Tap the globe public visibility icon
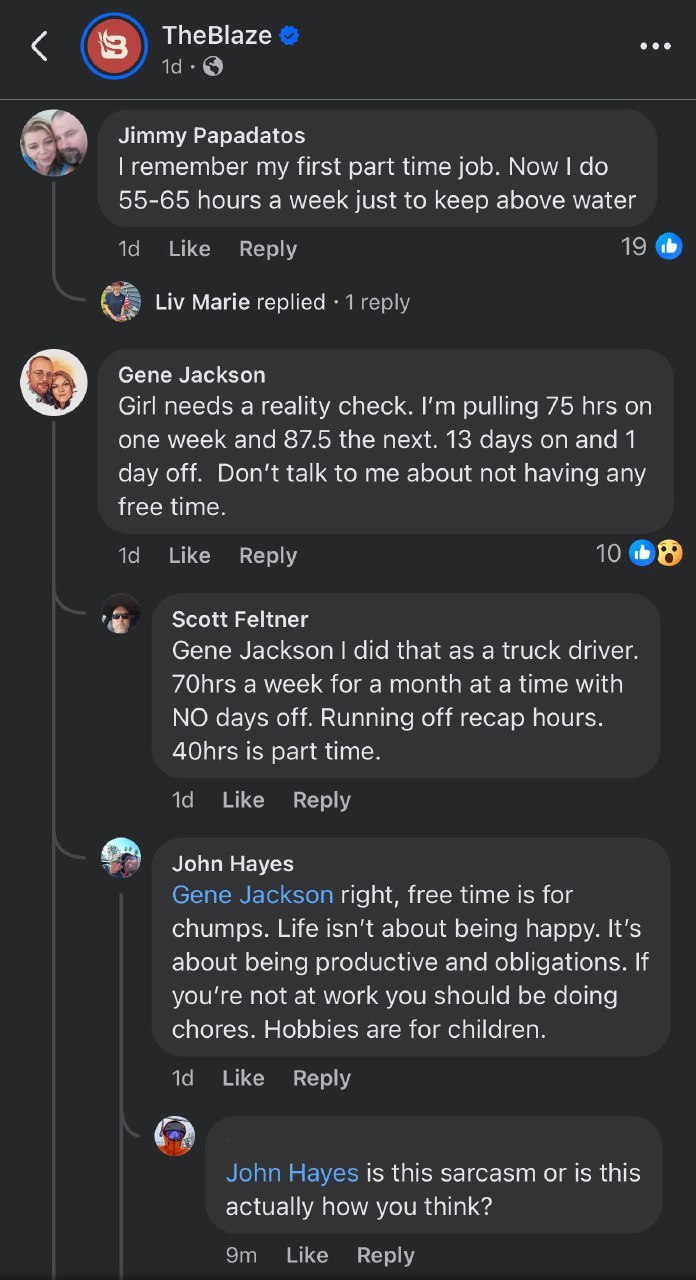The width and height of the screenshot is (696, 1280). point(212,67)
